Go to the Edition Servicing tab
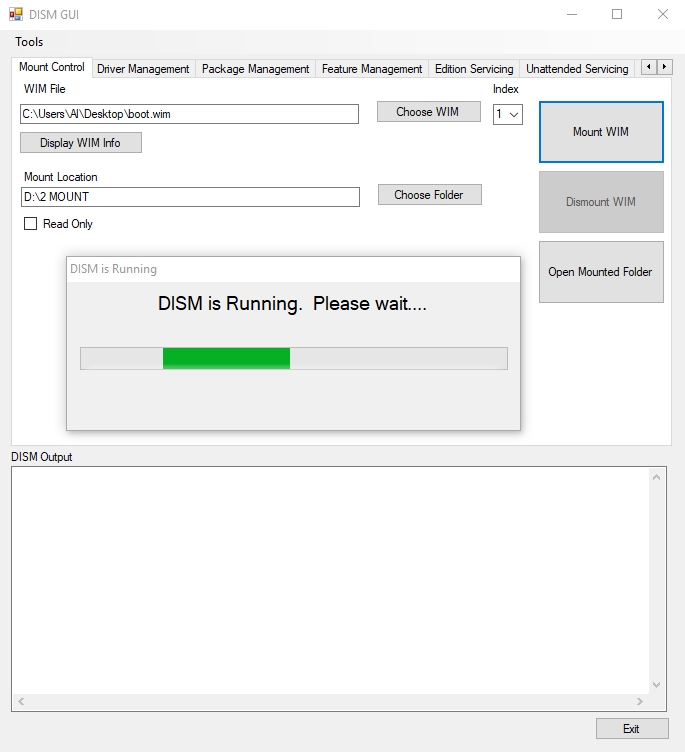The image size is (685, 752). [474, 69]
